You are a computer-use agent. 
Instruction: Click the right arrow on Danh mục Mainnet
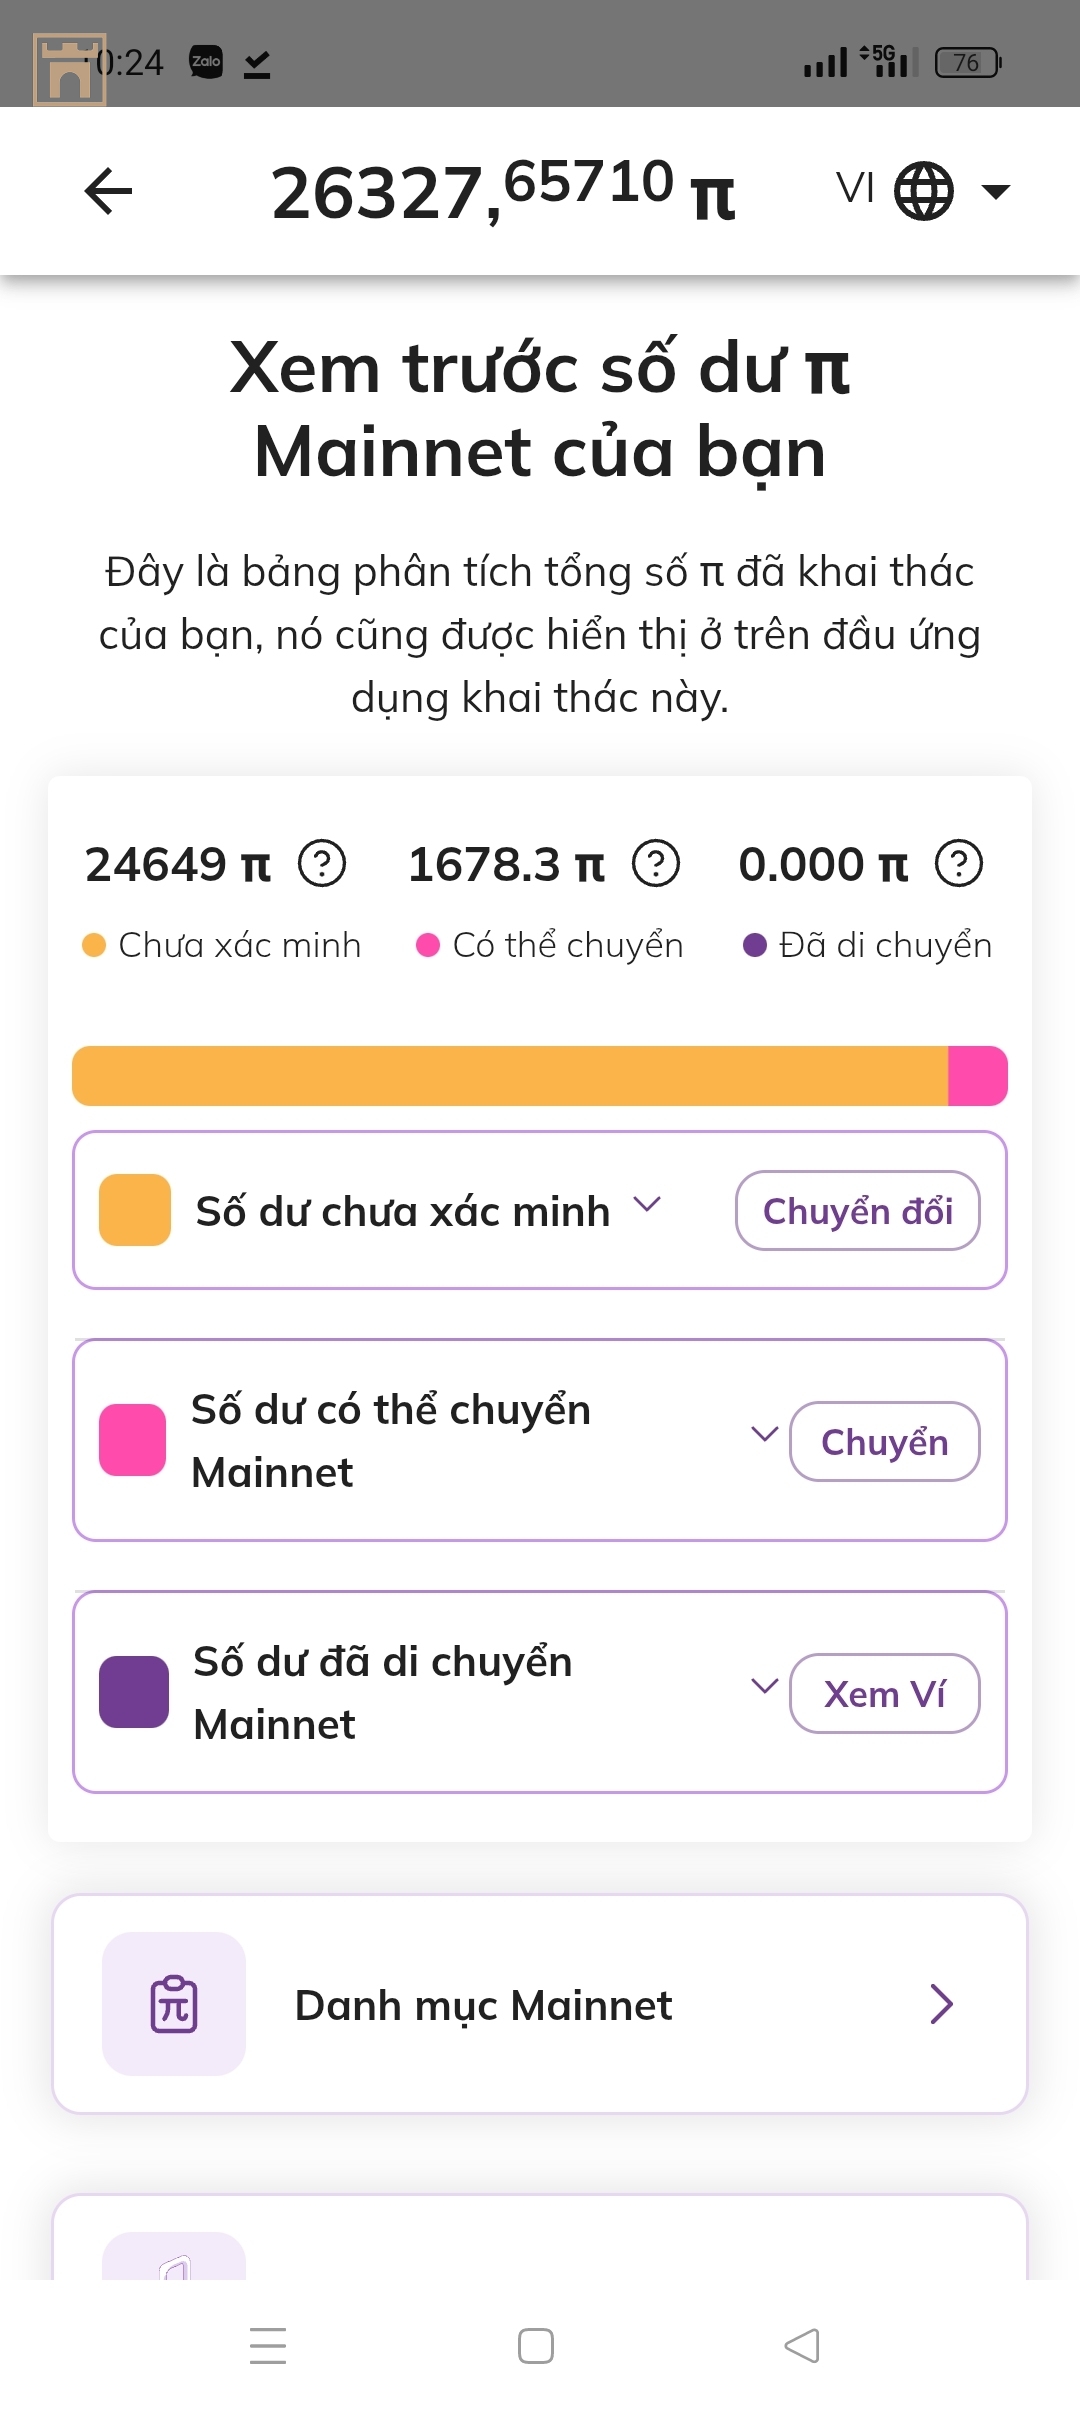click(941, 2004)
